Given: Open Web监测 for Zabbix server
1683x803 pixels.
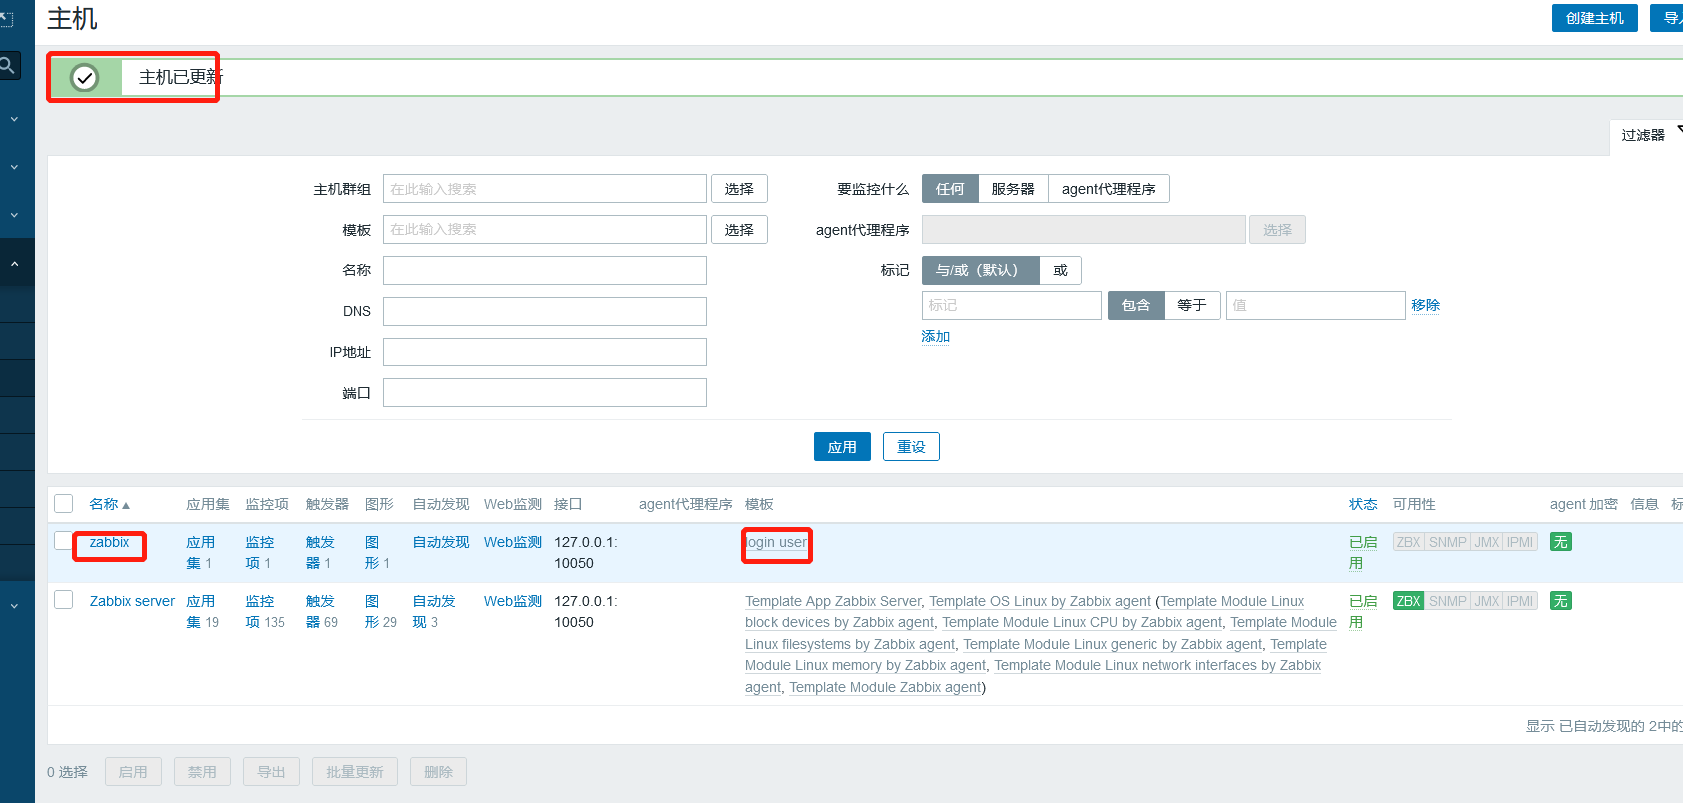Looking at the screenshot, I should 513,601.
